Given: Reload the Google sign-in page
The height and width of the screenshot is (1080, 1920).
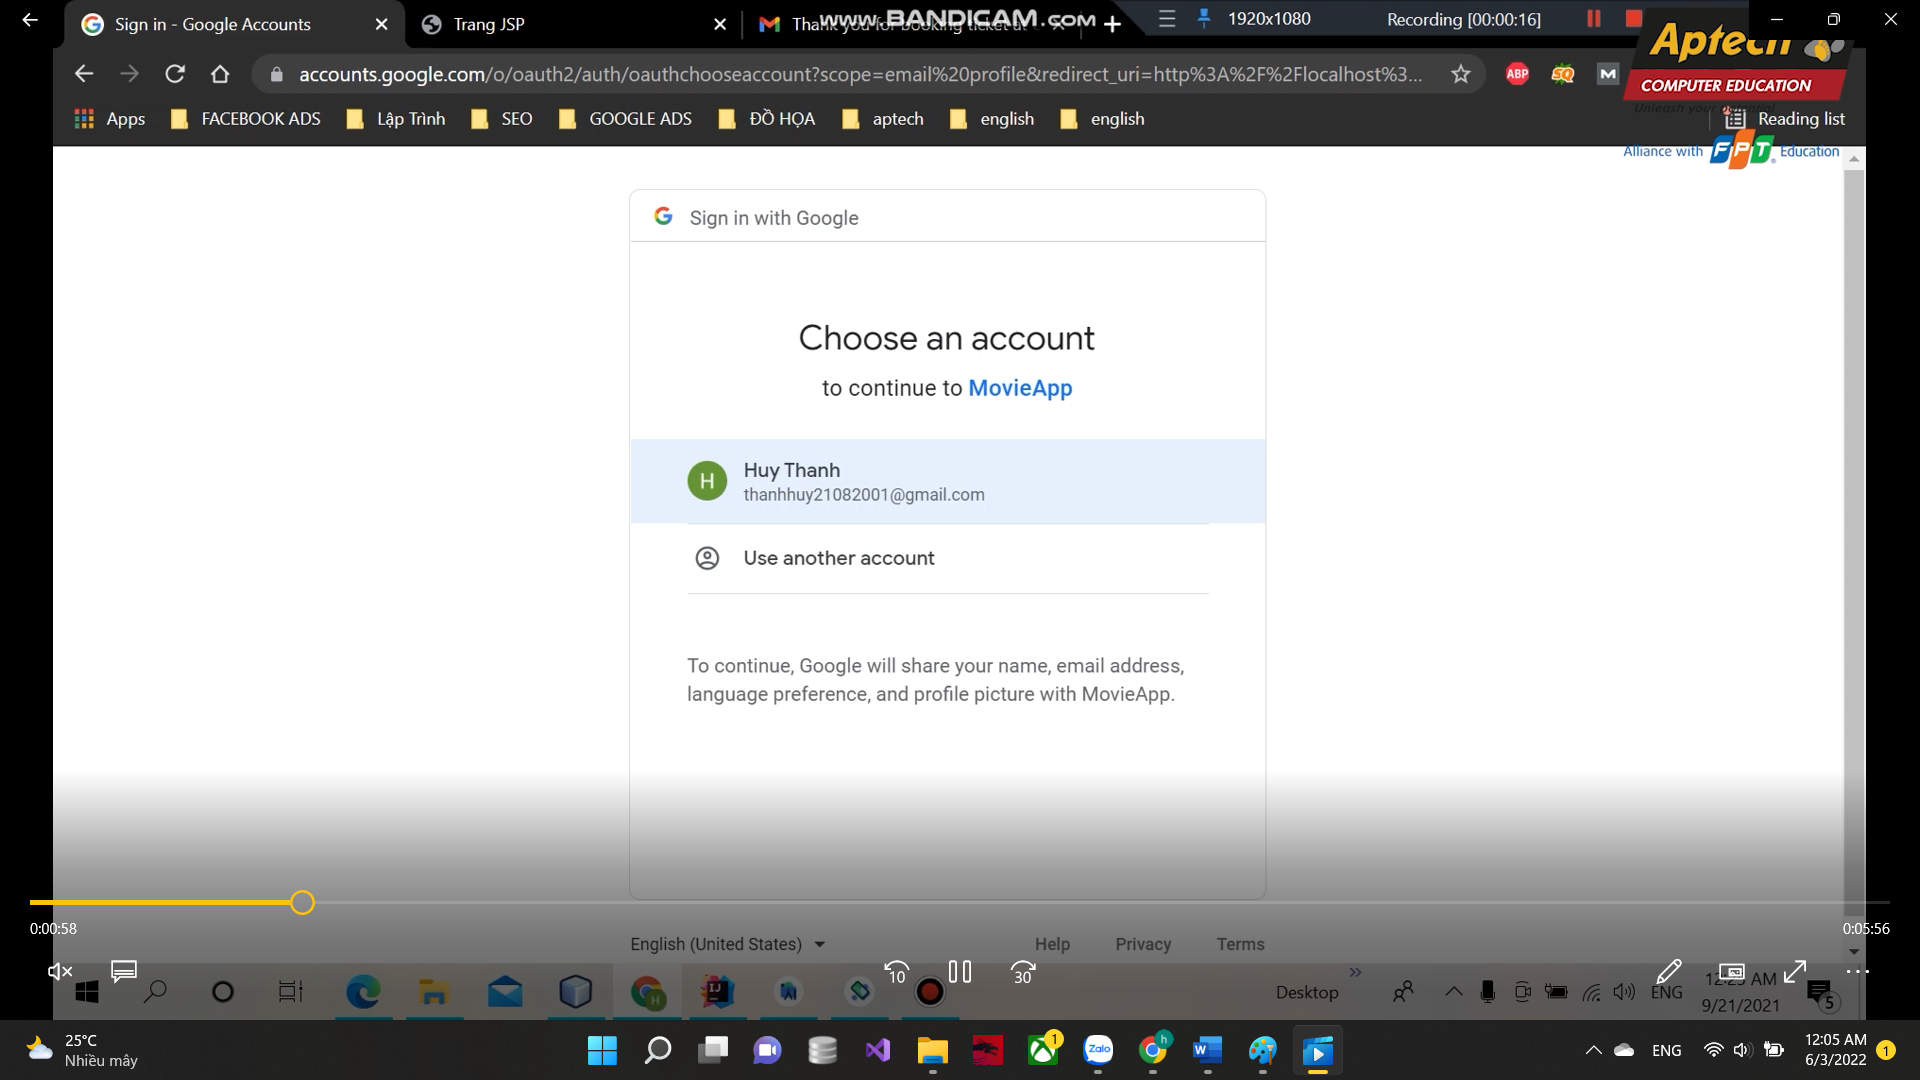Looking at the screenshot, I should (x=175, y=74).
